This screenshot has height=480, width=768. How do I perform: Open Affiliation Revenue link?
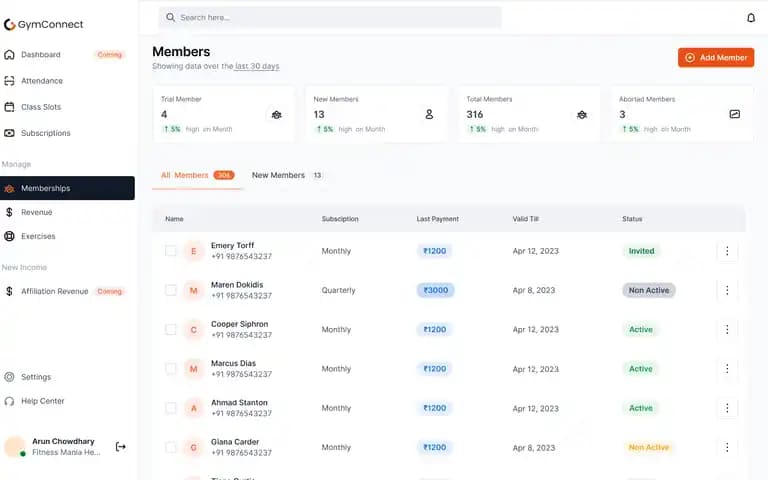pyautogui.click(x=54, y=291)
